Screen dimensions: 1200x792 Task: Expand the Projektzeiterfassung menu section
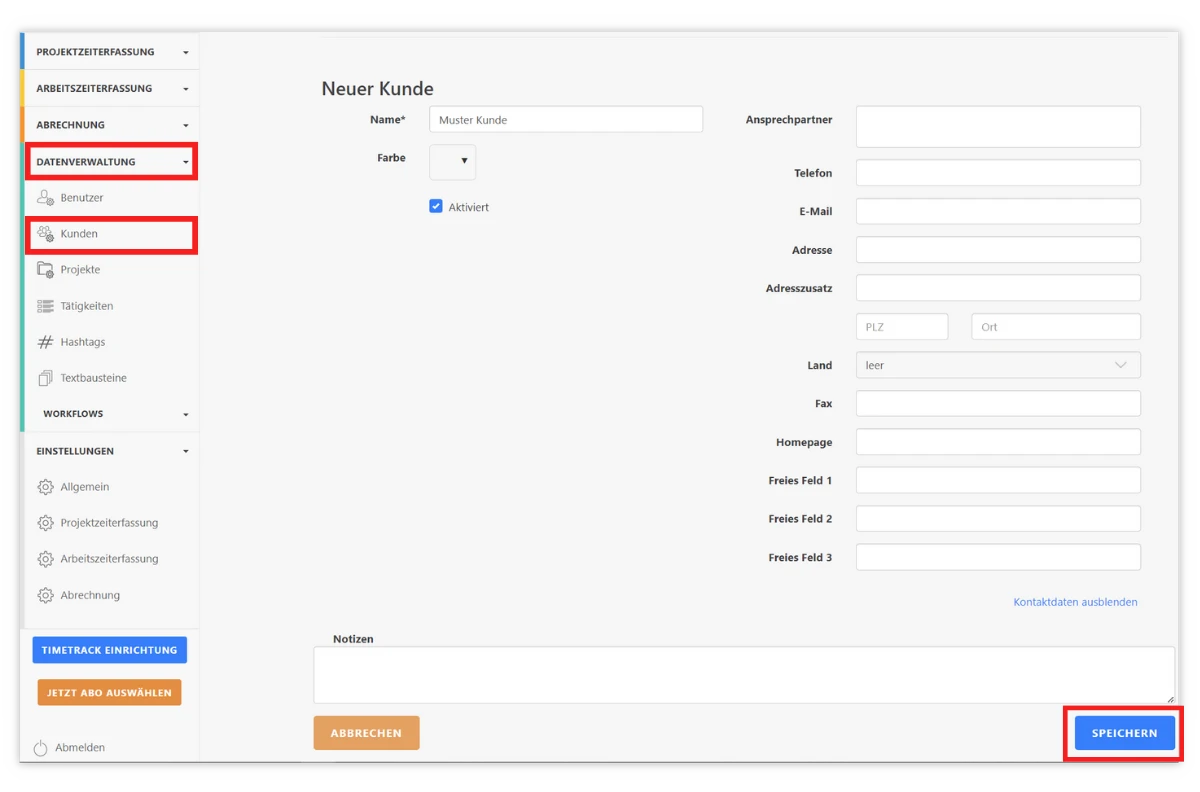(111, 52)
